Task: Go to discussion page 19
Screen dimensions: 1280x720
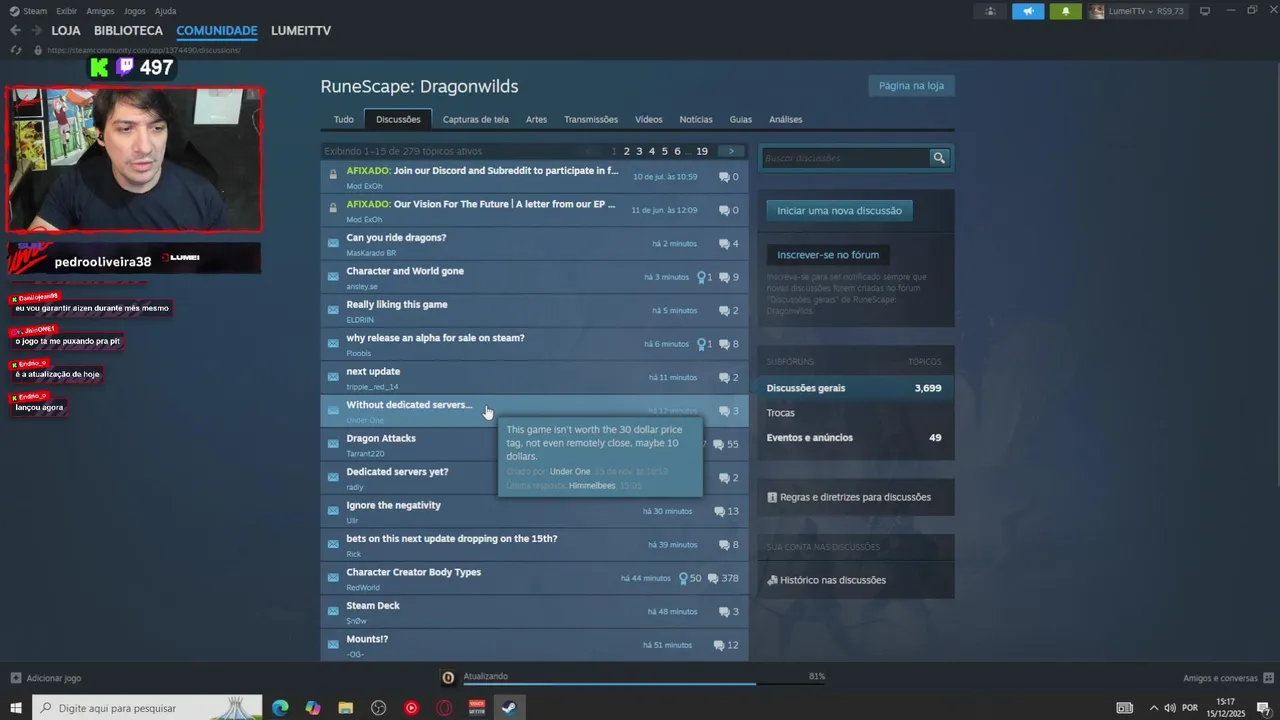Action: click(x=702, y=152)
